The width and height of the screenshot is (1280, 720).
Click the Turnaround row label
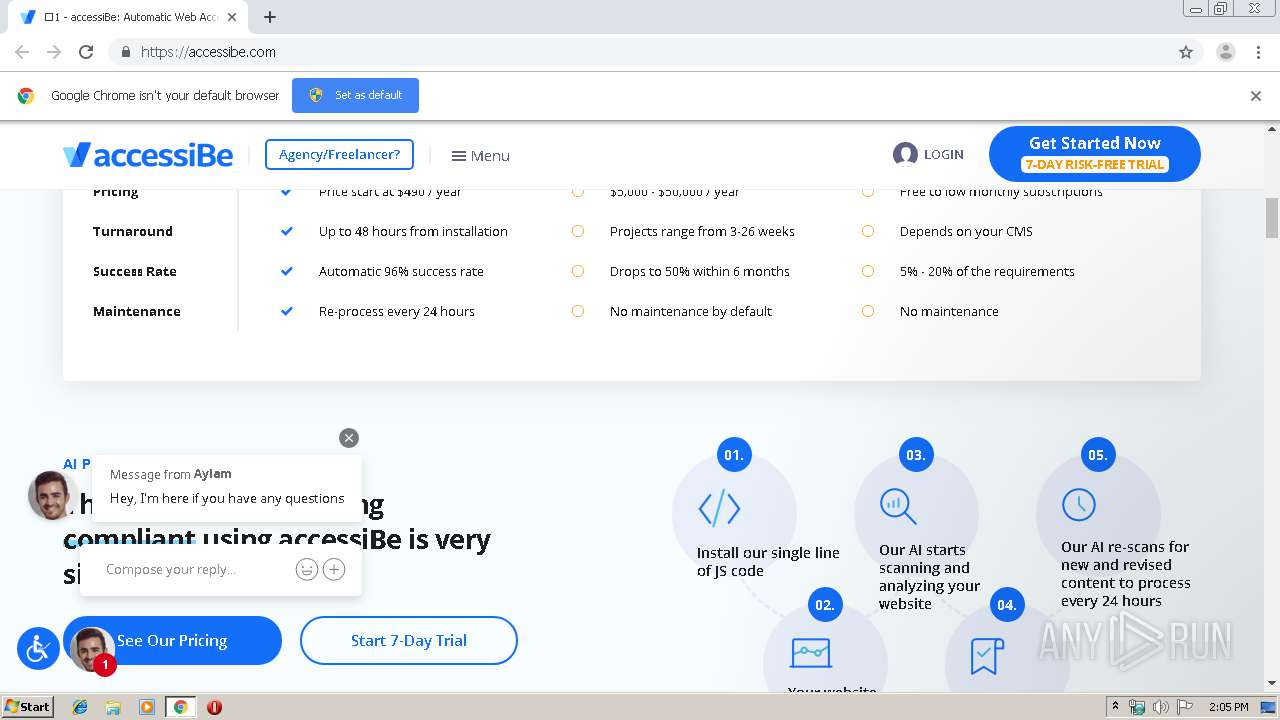[x=133, y=231]
